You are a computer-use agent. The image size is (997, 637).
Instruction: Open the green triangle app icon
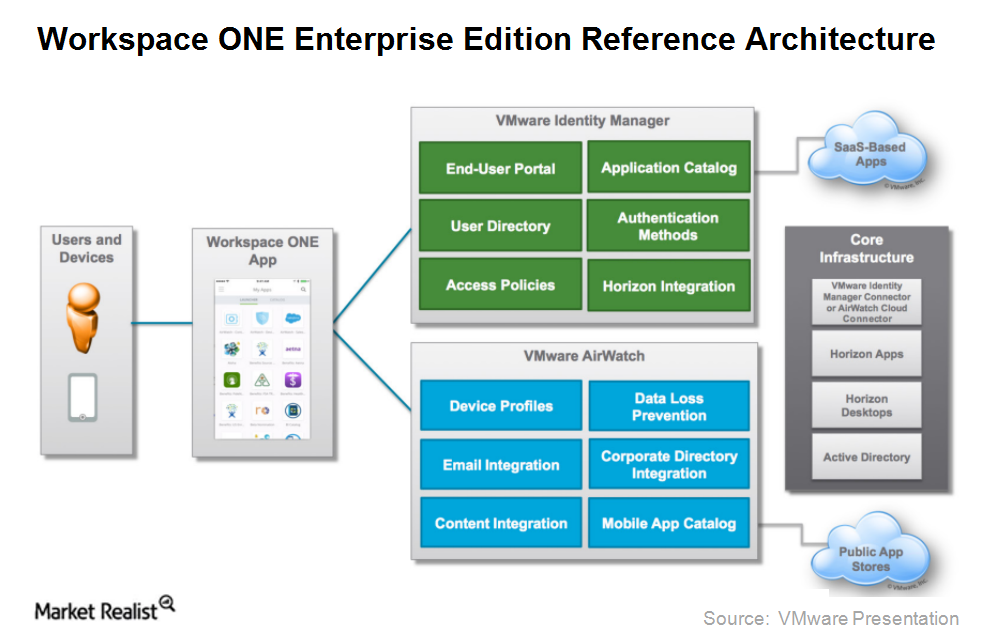pos(262,380)
